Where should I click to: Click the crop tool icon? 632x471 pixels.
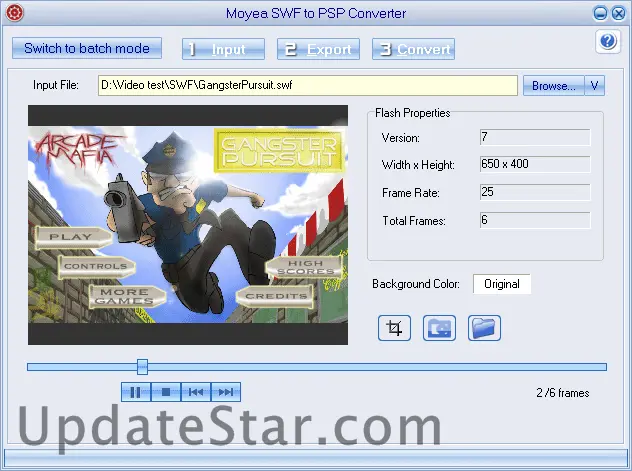(x=394, y=328)
